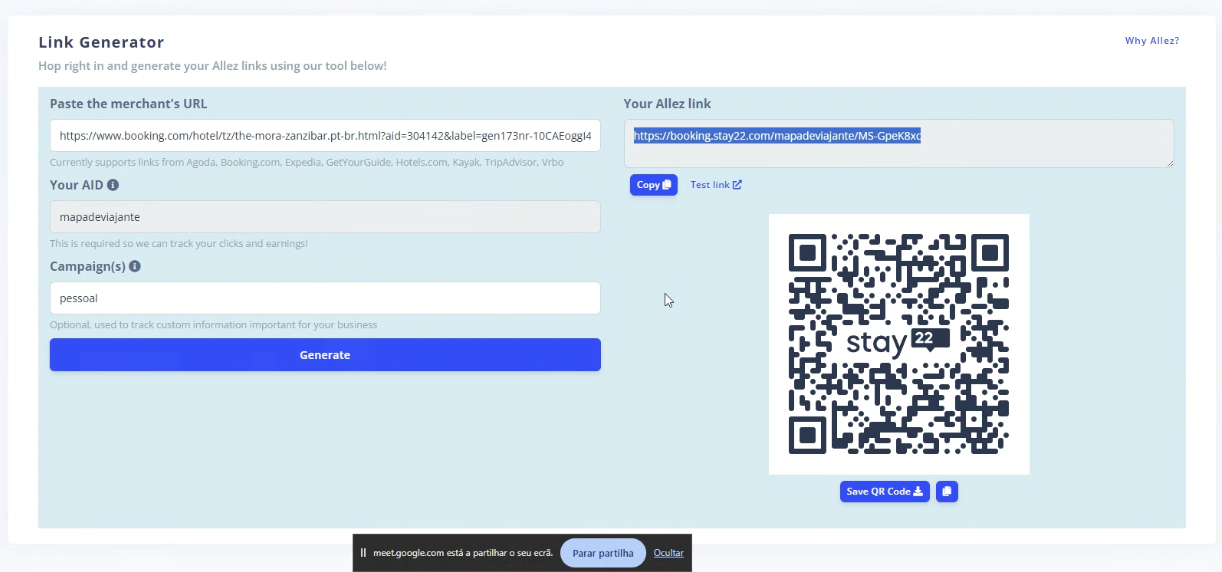Viewport: 1222px width, 572px height.
Task: Click the 'Your Allez link' label
Action: click(x=667, y=103)
